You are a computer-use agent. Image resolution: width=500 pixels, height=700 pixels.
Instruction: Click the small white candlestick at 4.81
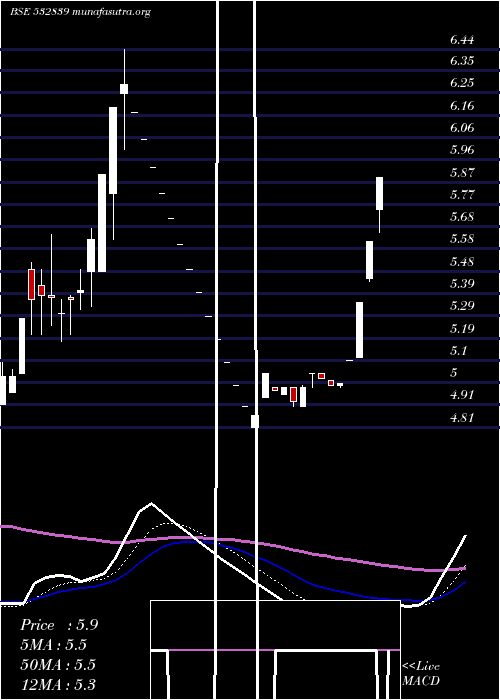[x=255, y=421]
